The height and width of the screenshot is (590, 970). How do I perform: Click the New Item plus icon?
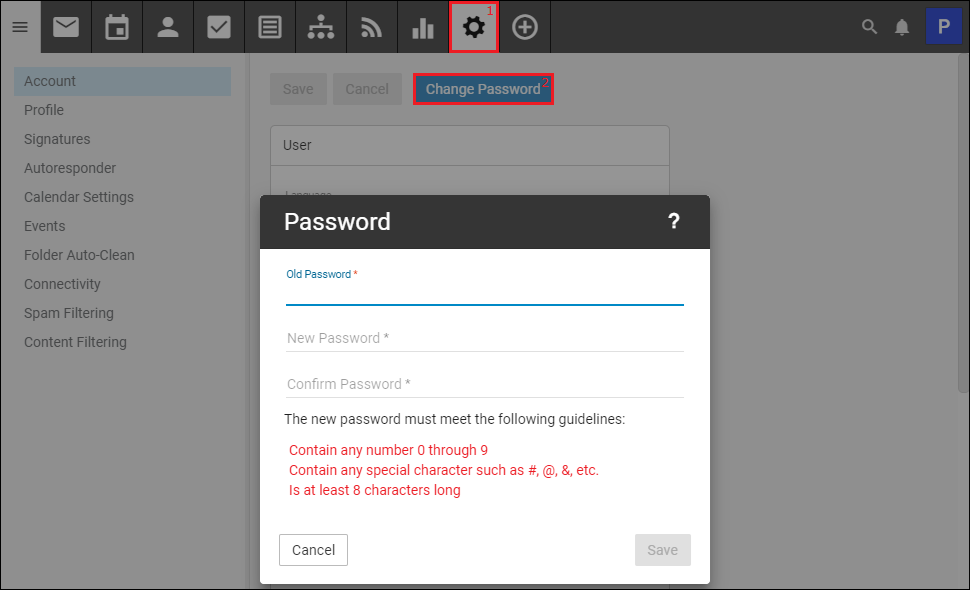coord(525,26)
